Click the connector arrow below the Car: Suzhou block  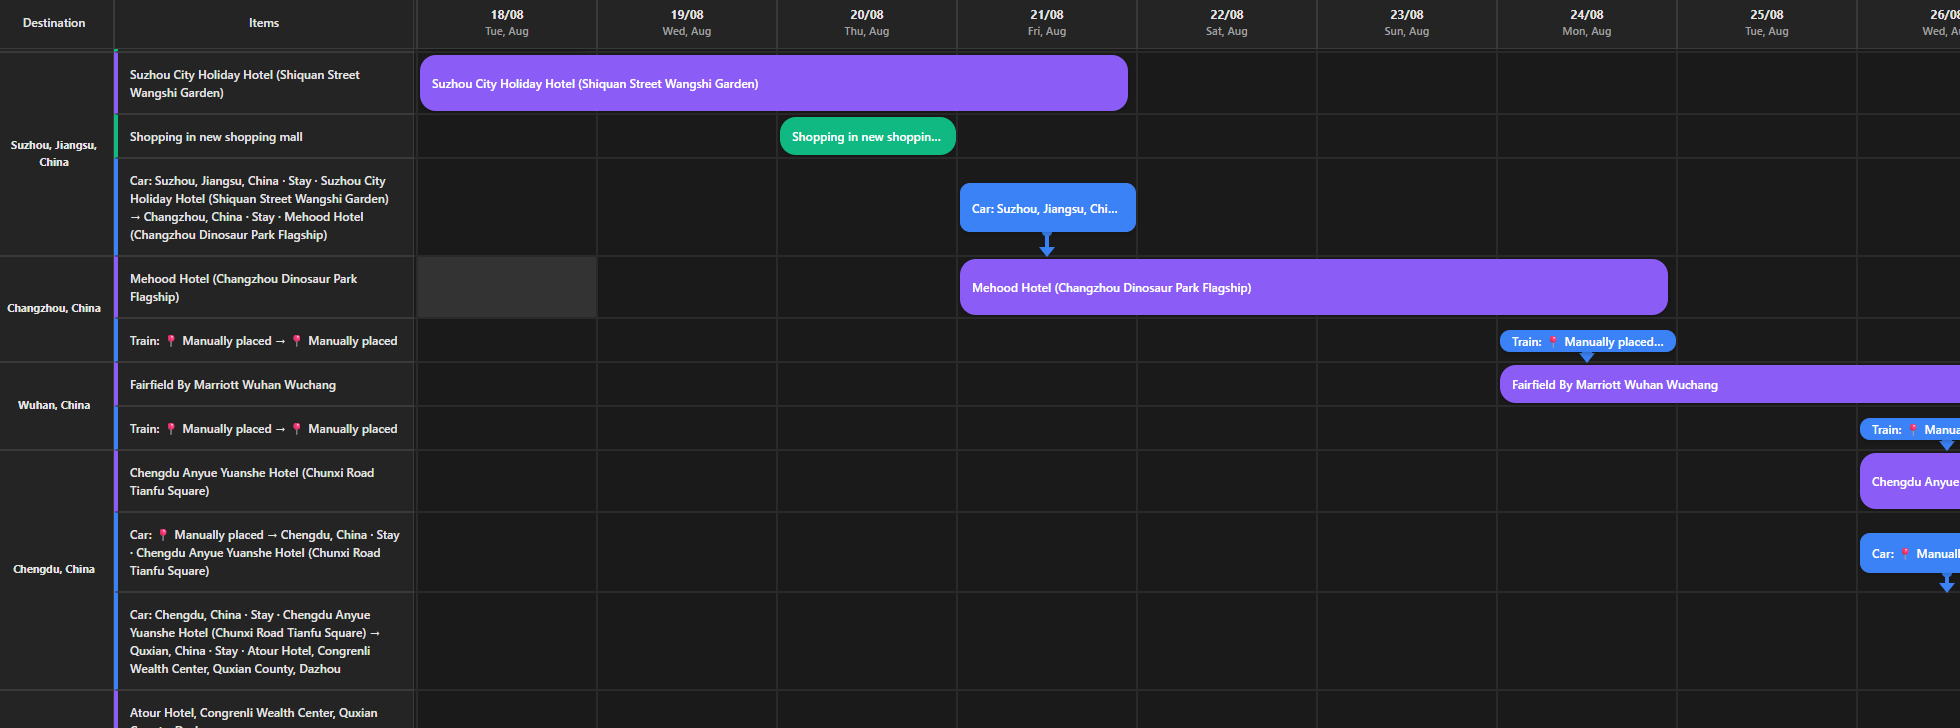[x=1047, y=244]
